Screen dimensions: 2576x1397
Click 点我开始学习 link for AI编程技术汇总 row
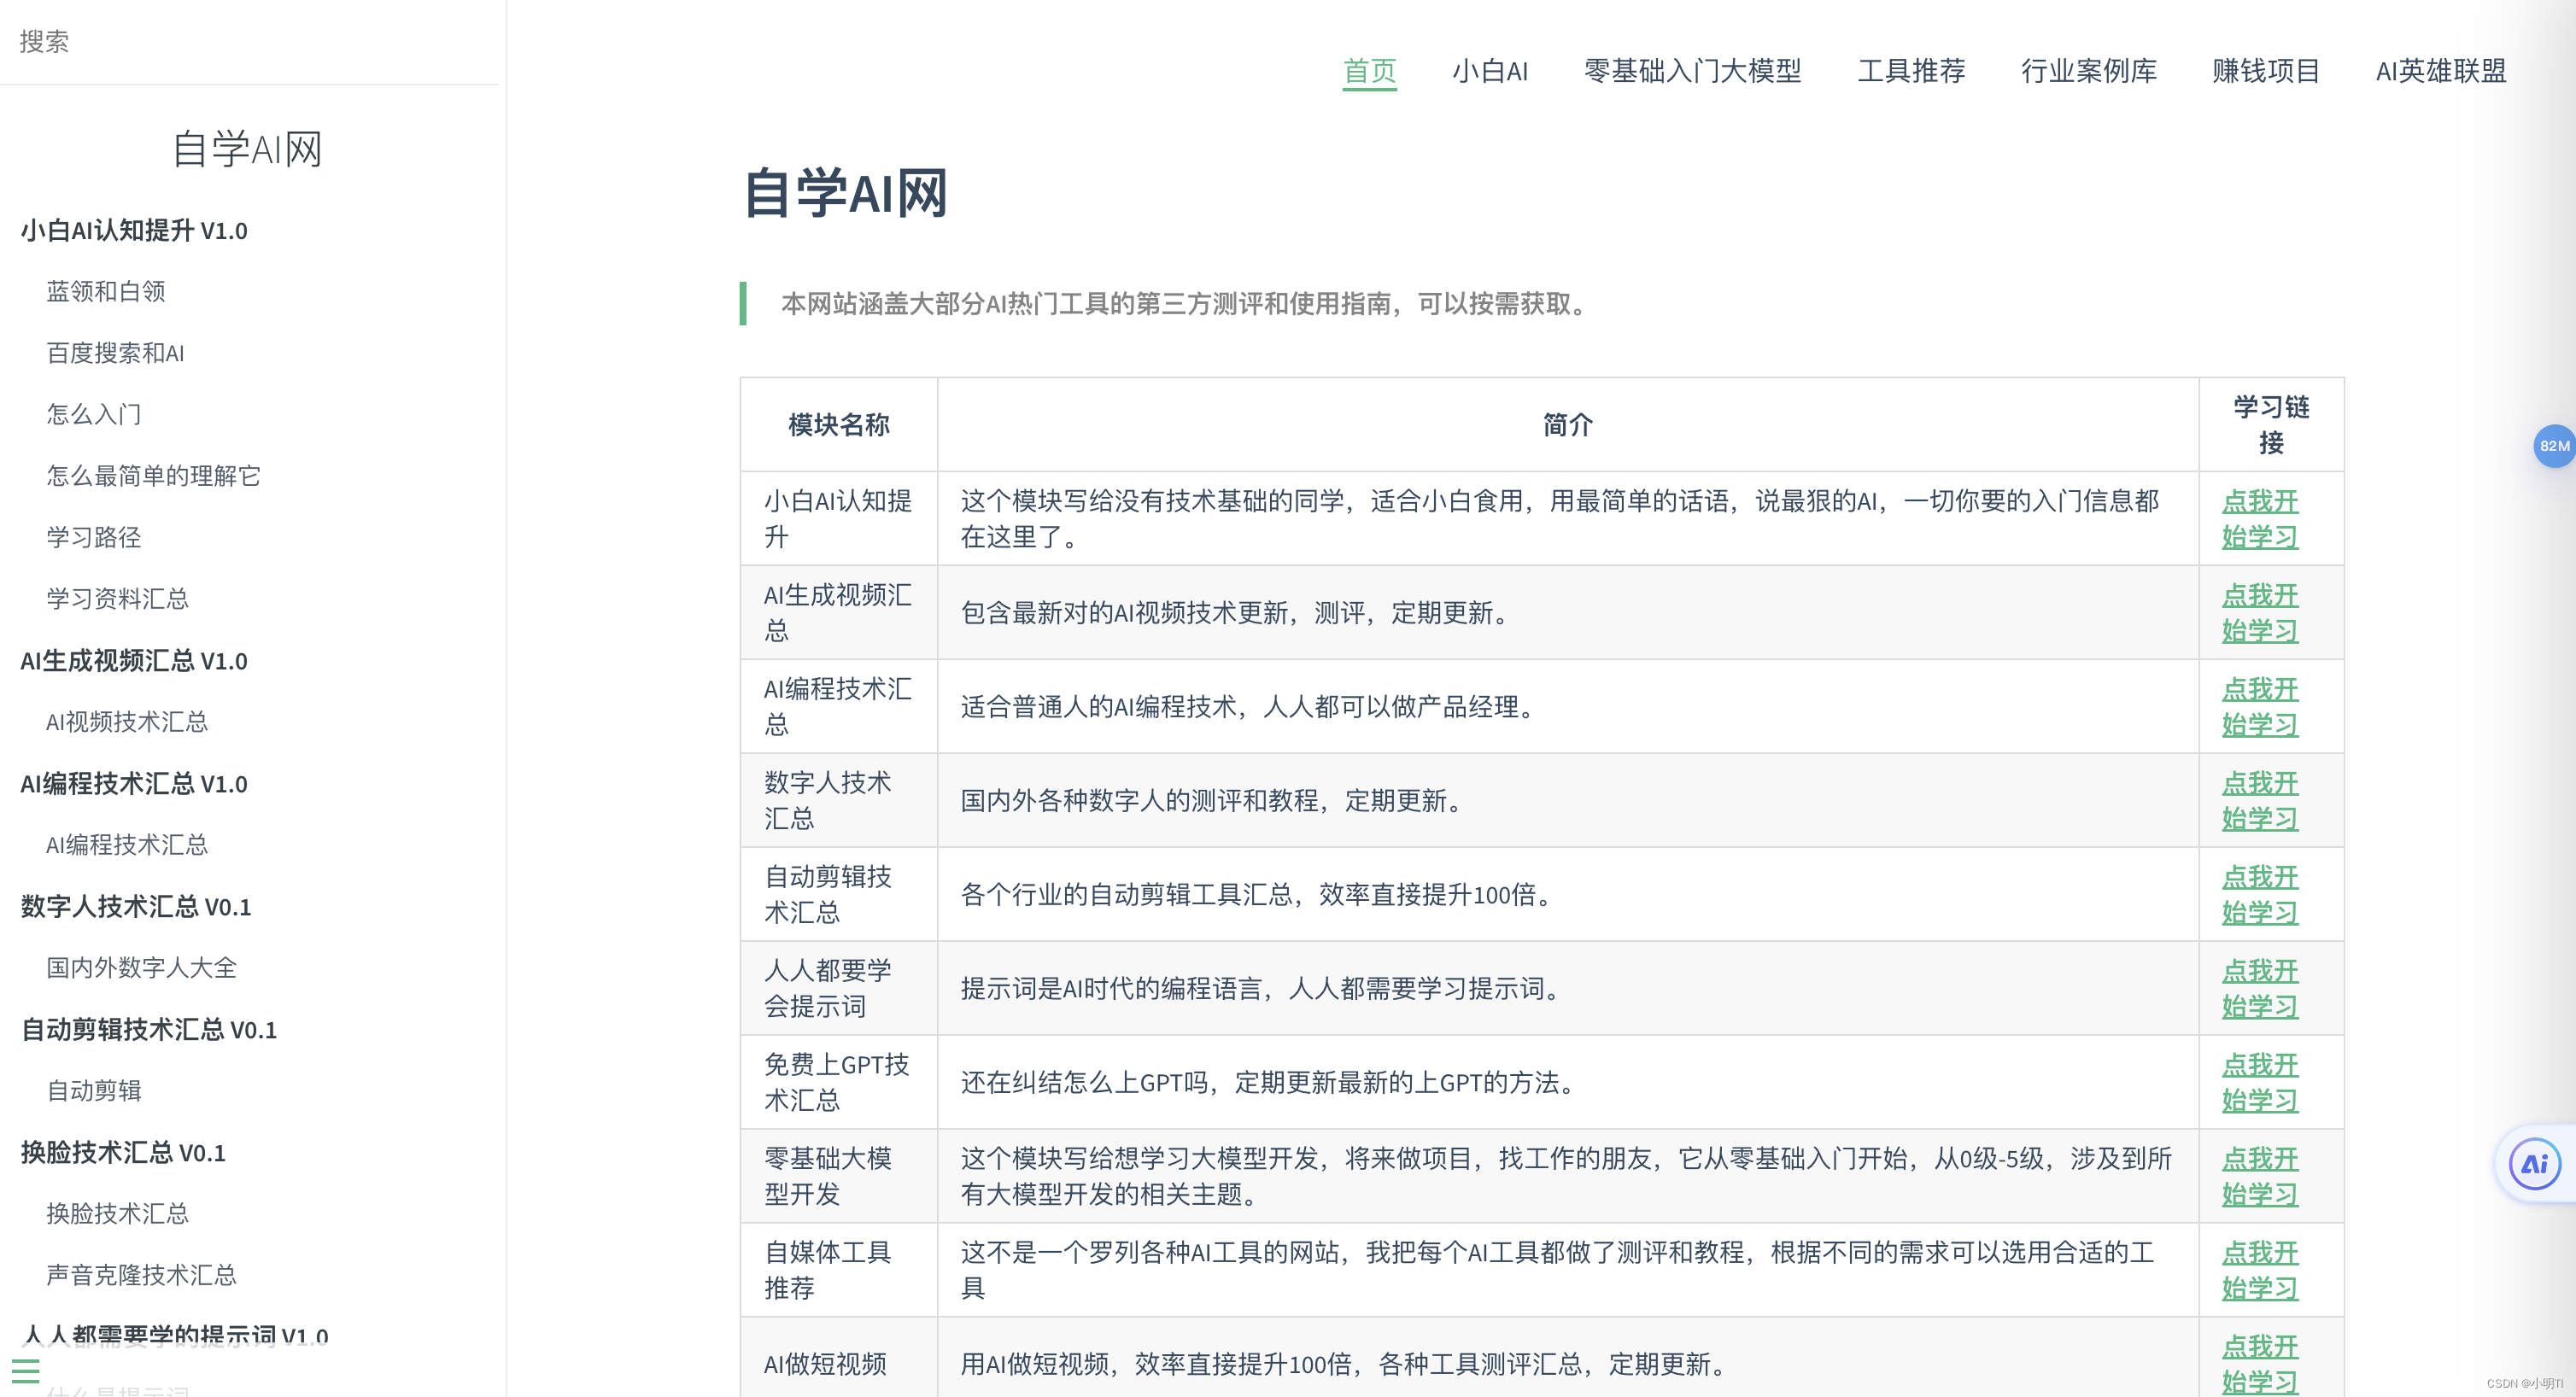(2260, 706)
